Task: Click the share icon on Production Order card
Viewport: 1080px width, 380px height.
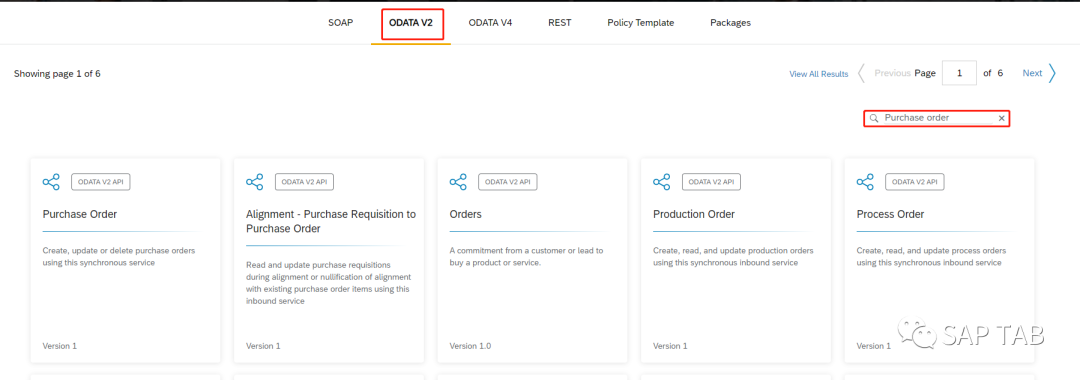Action: coord(661,182)
